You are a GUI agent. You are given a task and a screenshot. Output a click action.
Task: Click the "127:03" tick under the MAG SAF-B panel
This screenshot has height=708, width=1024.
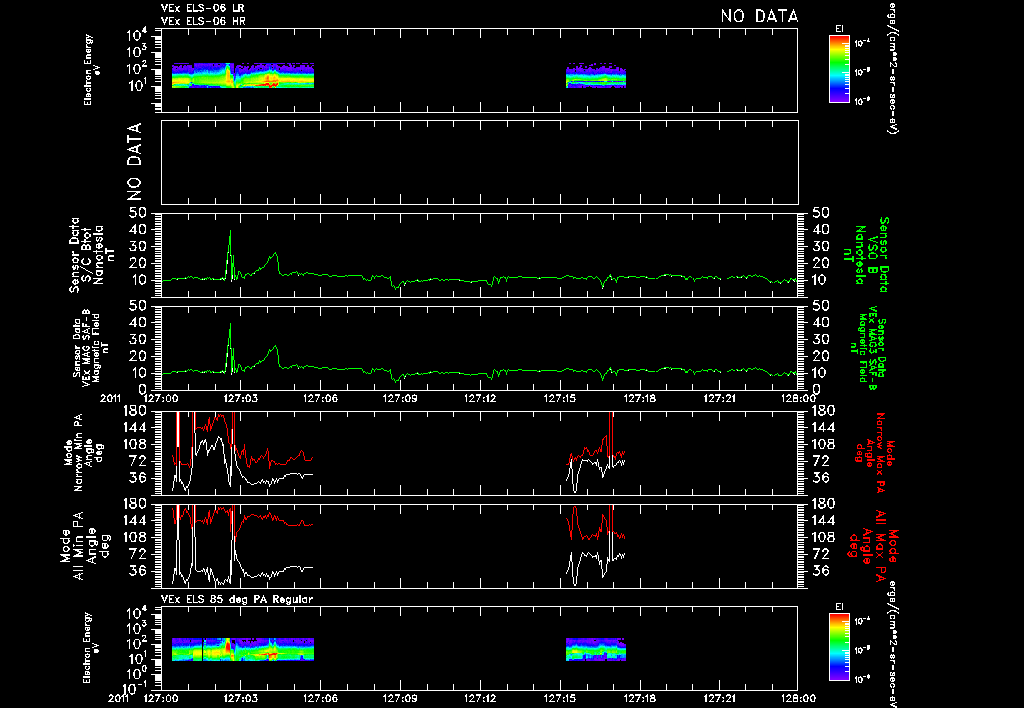click(x=240, y=398)
